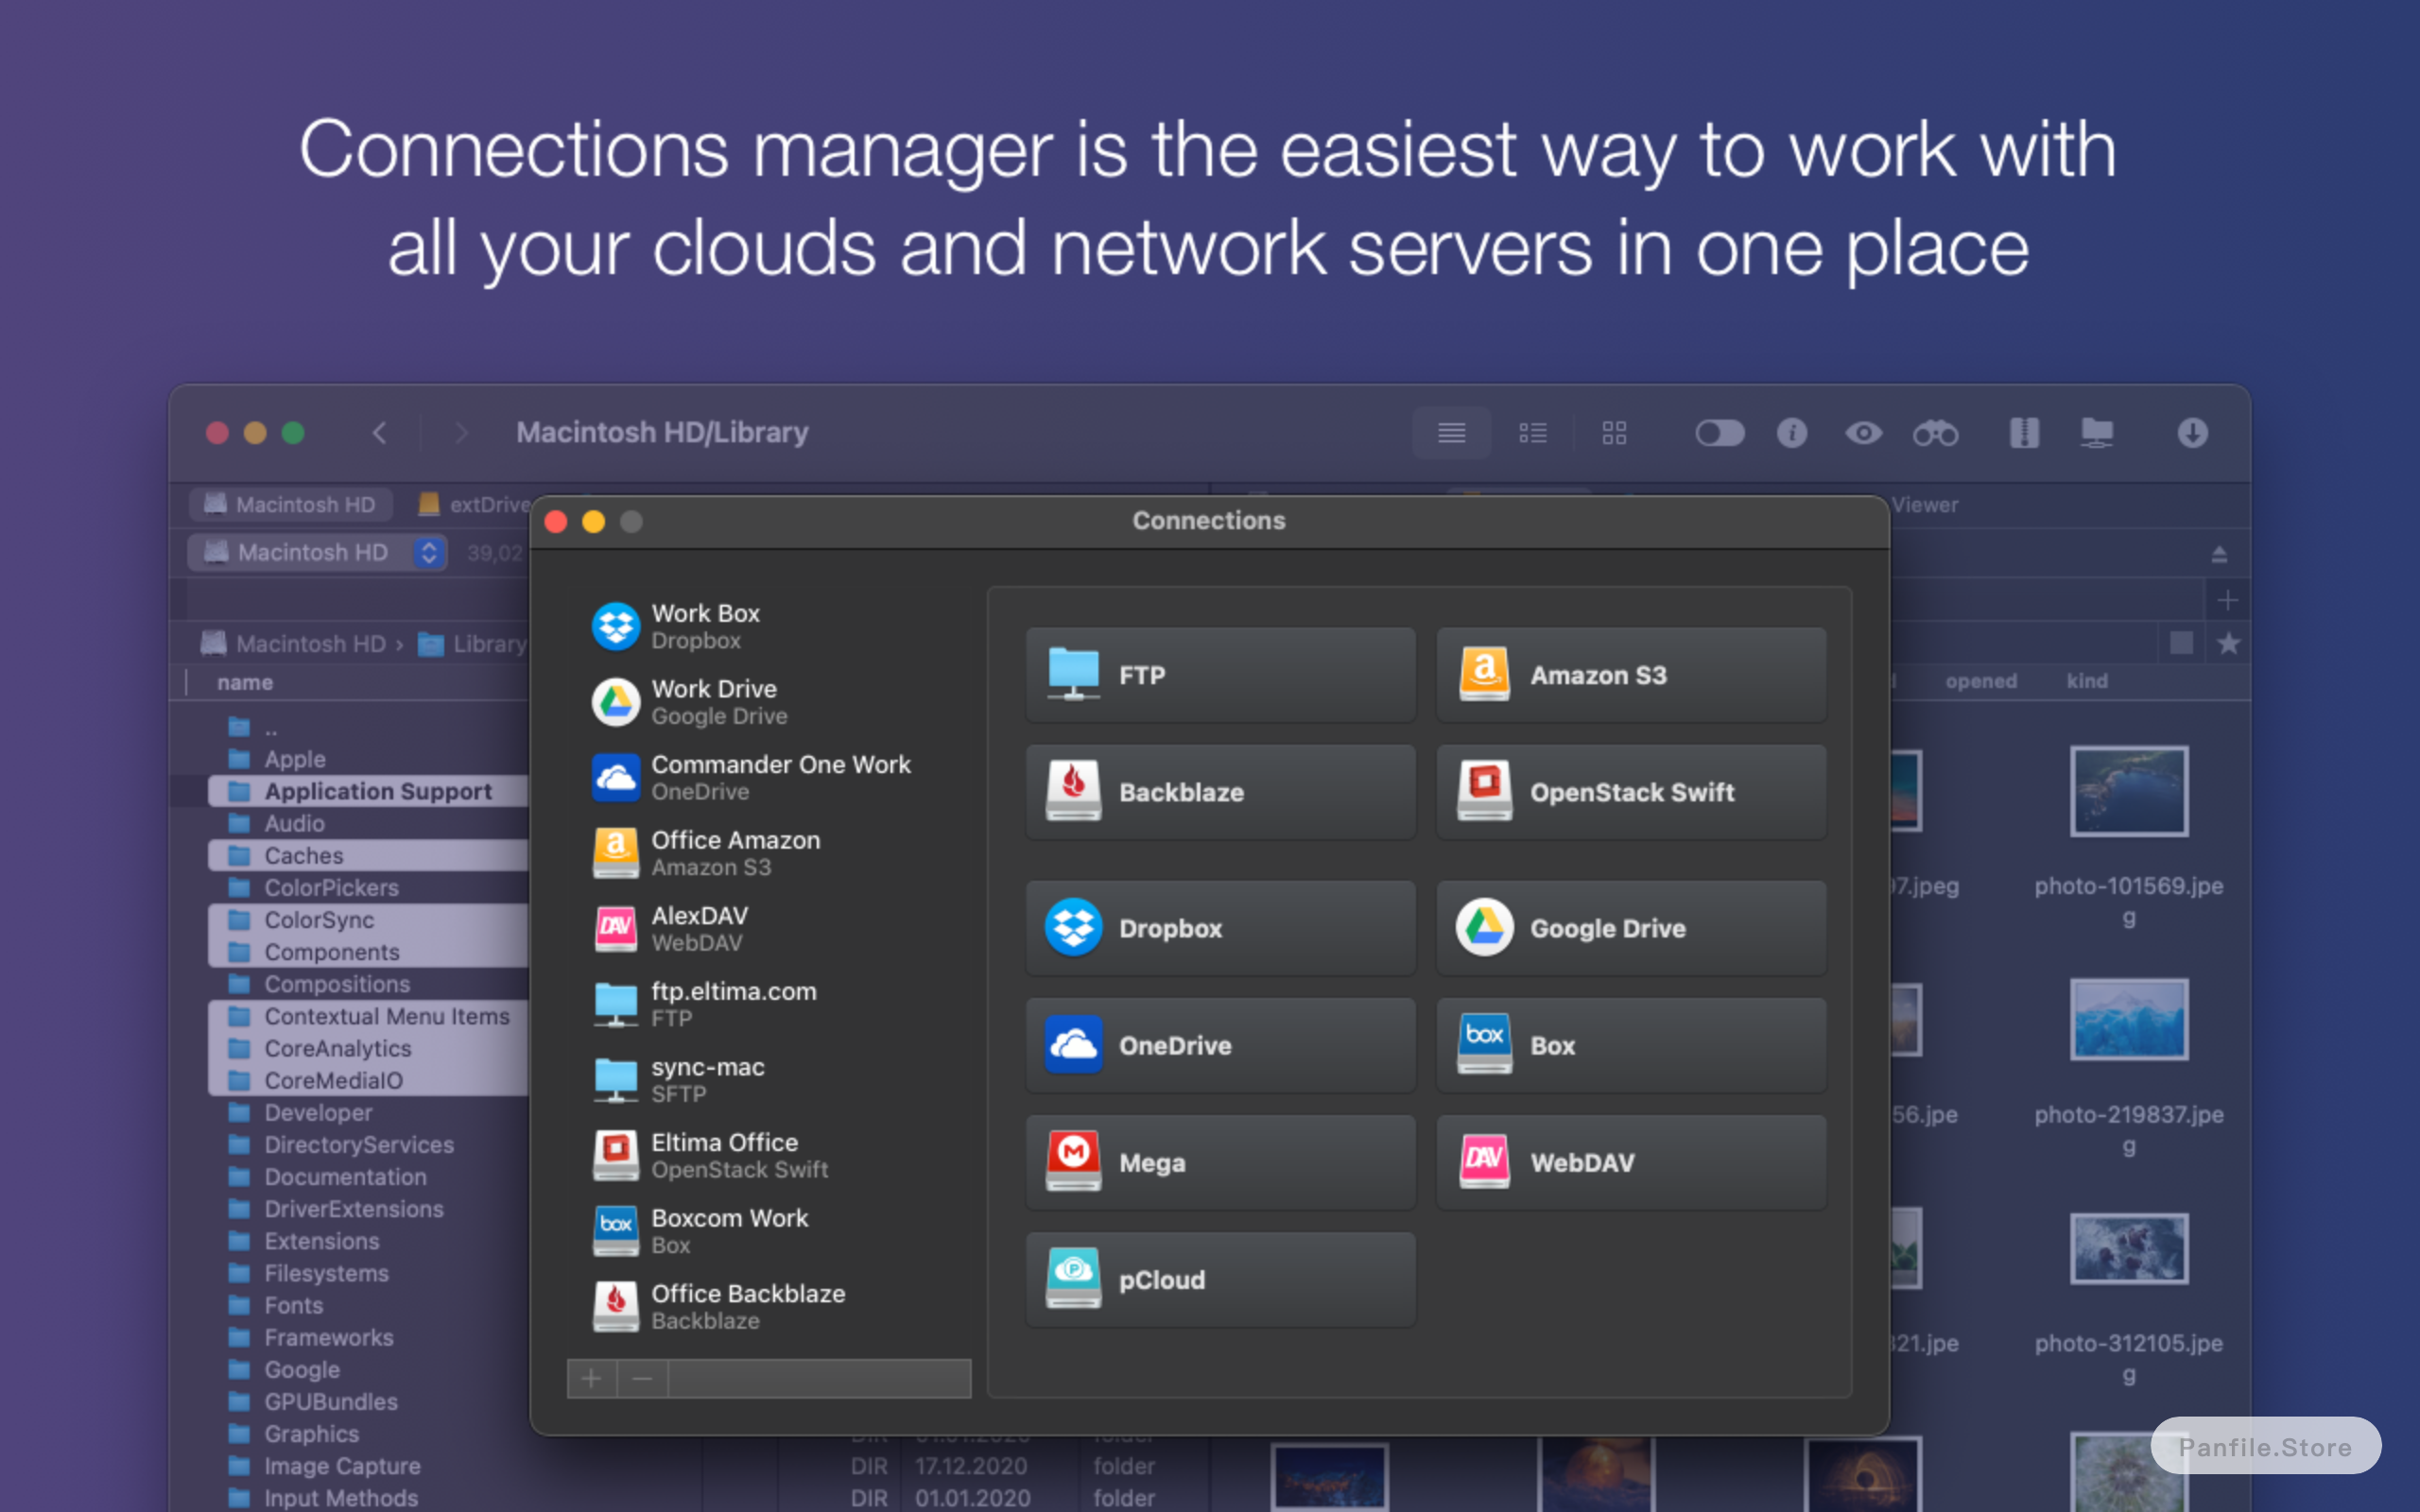
Task: Select the Backblaze connection button
Action: 1220,792
